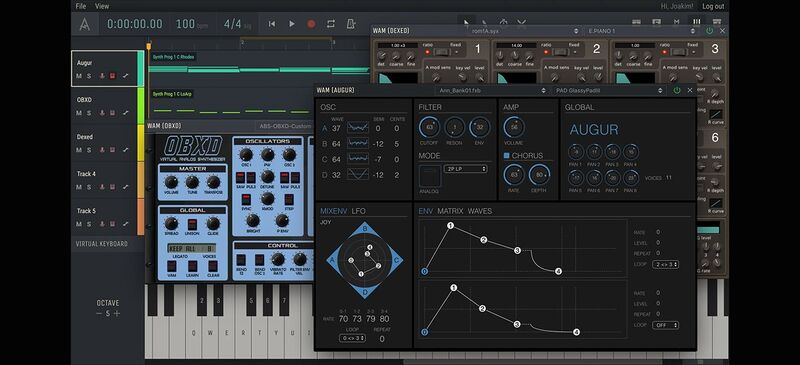This screenshot has width=800, height=365.
Task: Click the oscillator B waveform thumbnail
Action: (x=358, y=143)
